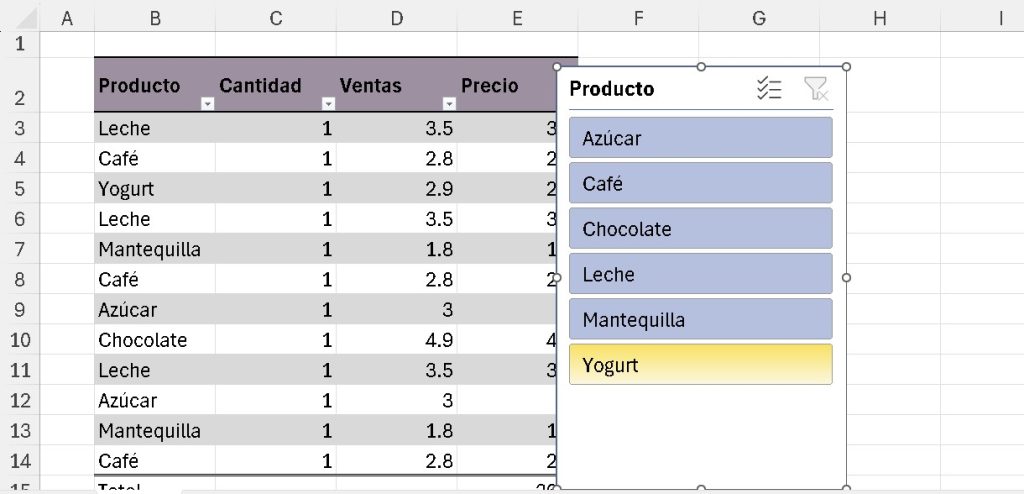Toggle multi-select mode in Producto slicer
The image size is (1024, 494).
768,89
